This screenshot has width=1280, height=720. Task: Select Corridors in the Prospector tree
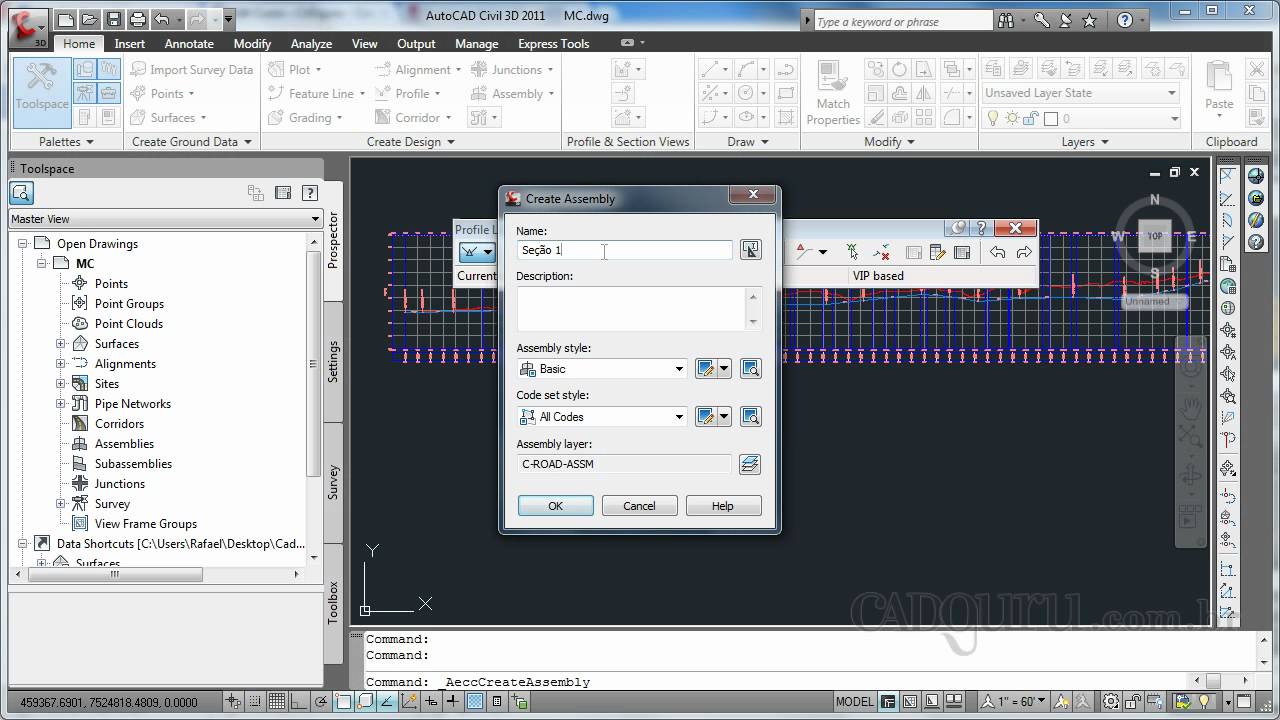click(119, 424)
